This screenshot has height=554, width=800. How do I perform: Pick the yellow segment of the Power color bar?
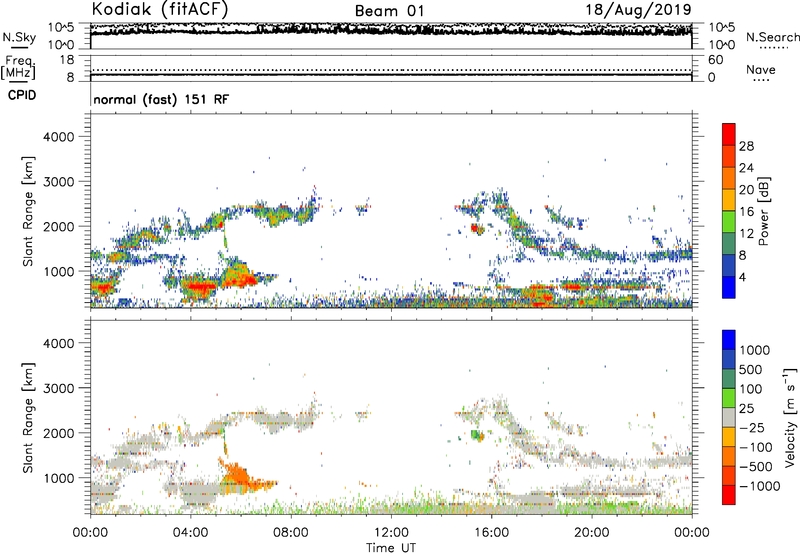click(x=729, y=200)
